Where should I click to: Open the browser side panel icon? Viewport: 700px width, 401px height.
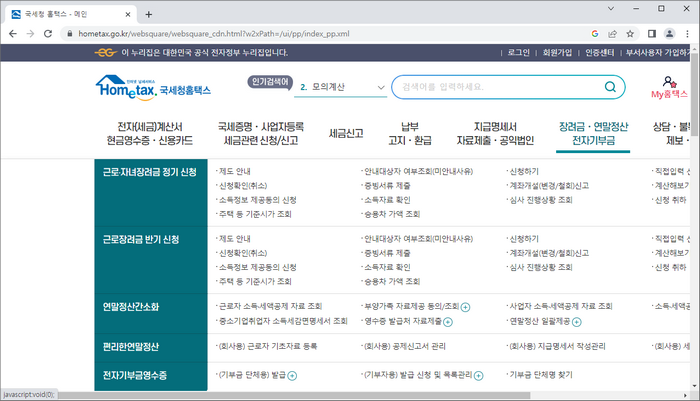tap(652, 34)
